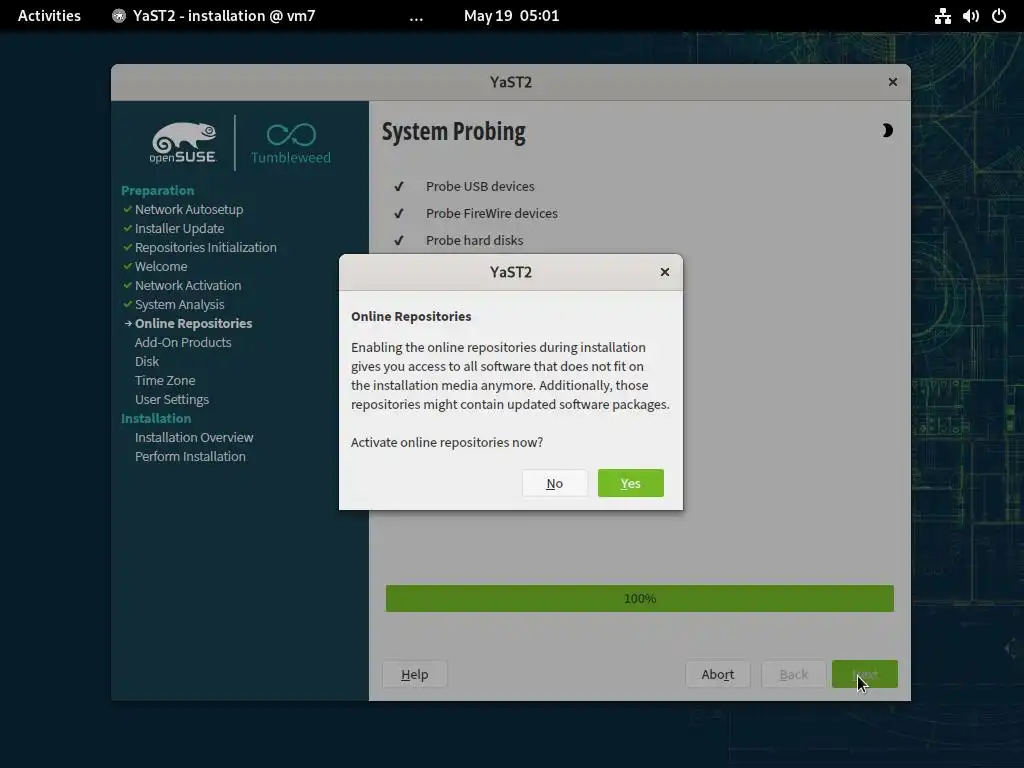This screenshot has width=1024, height=768.
Task: Select Welcome step in sidebar
Action: [161, 266]
